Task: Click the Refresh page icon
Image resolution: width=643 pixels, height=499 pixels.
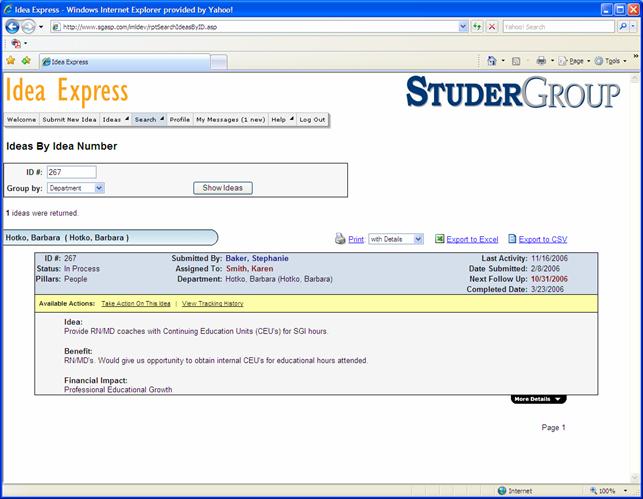Action: tap(477, 27)
